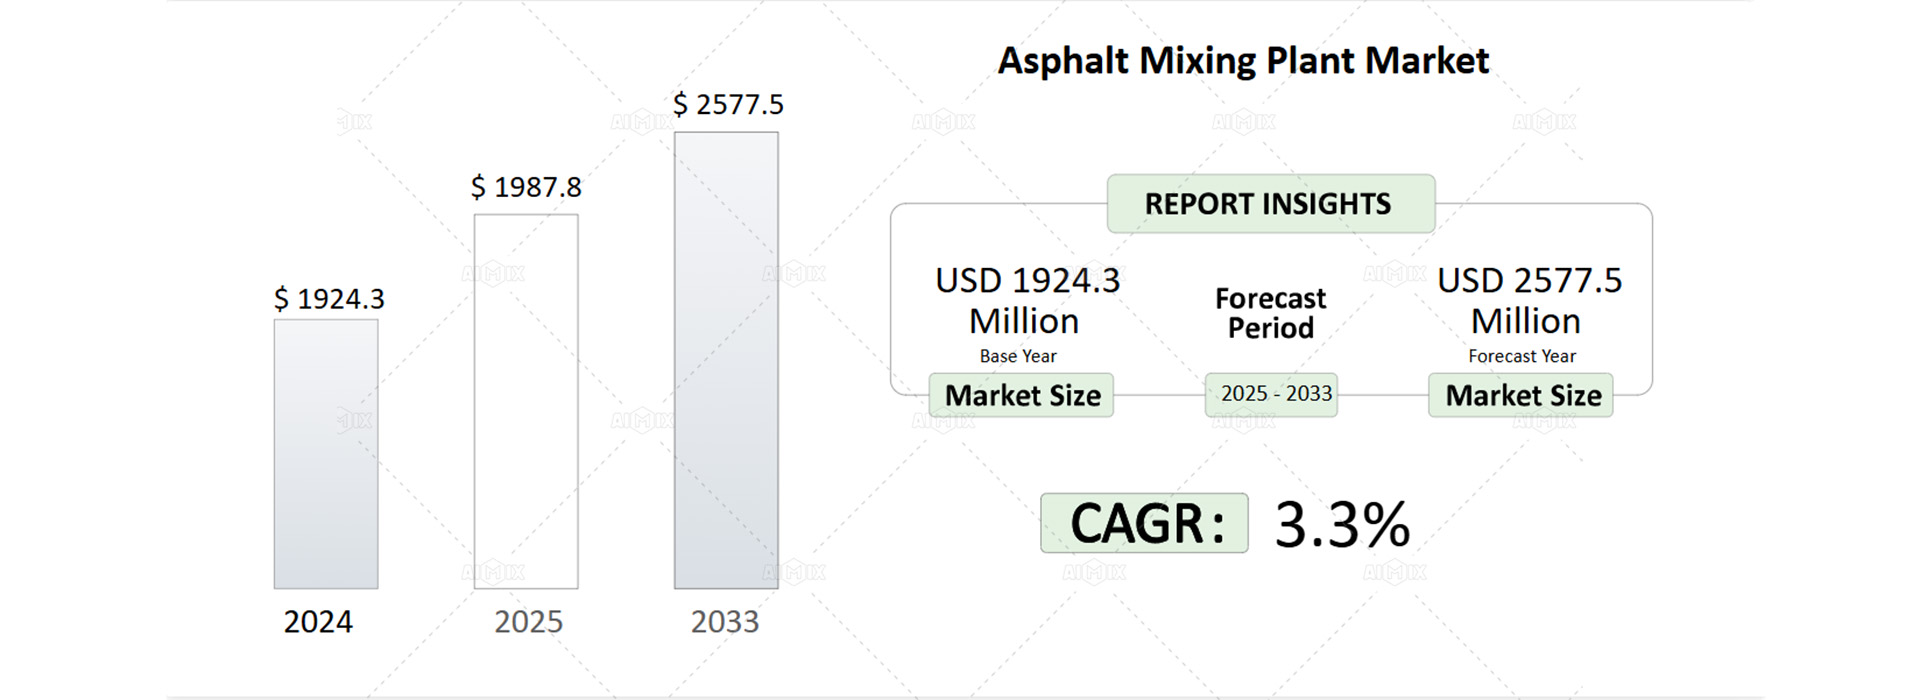Click the 2025 axis year label
The height and width of the screenshot is (700, 1920).
coord(528,622)
